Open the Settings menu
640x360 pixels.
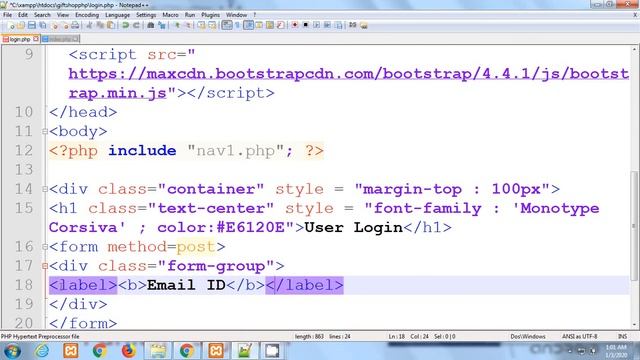click(146, 15)
